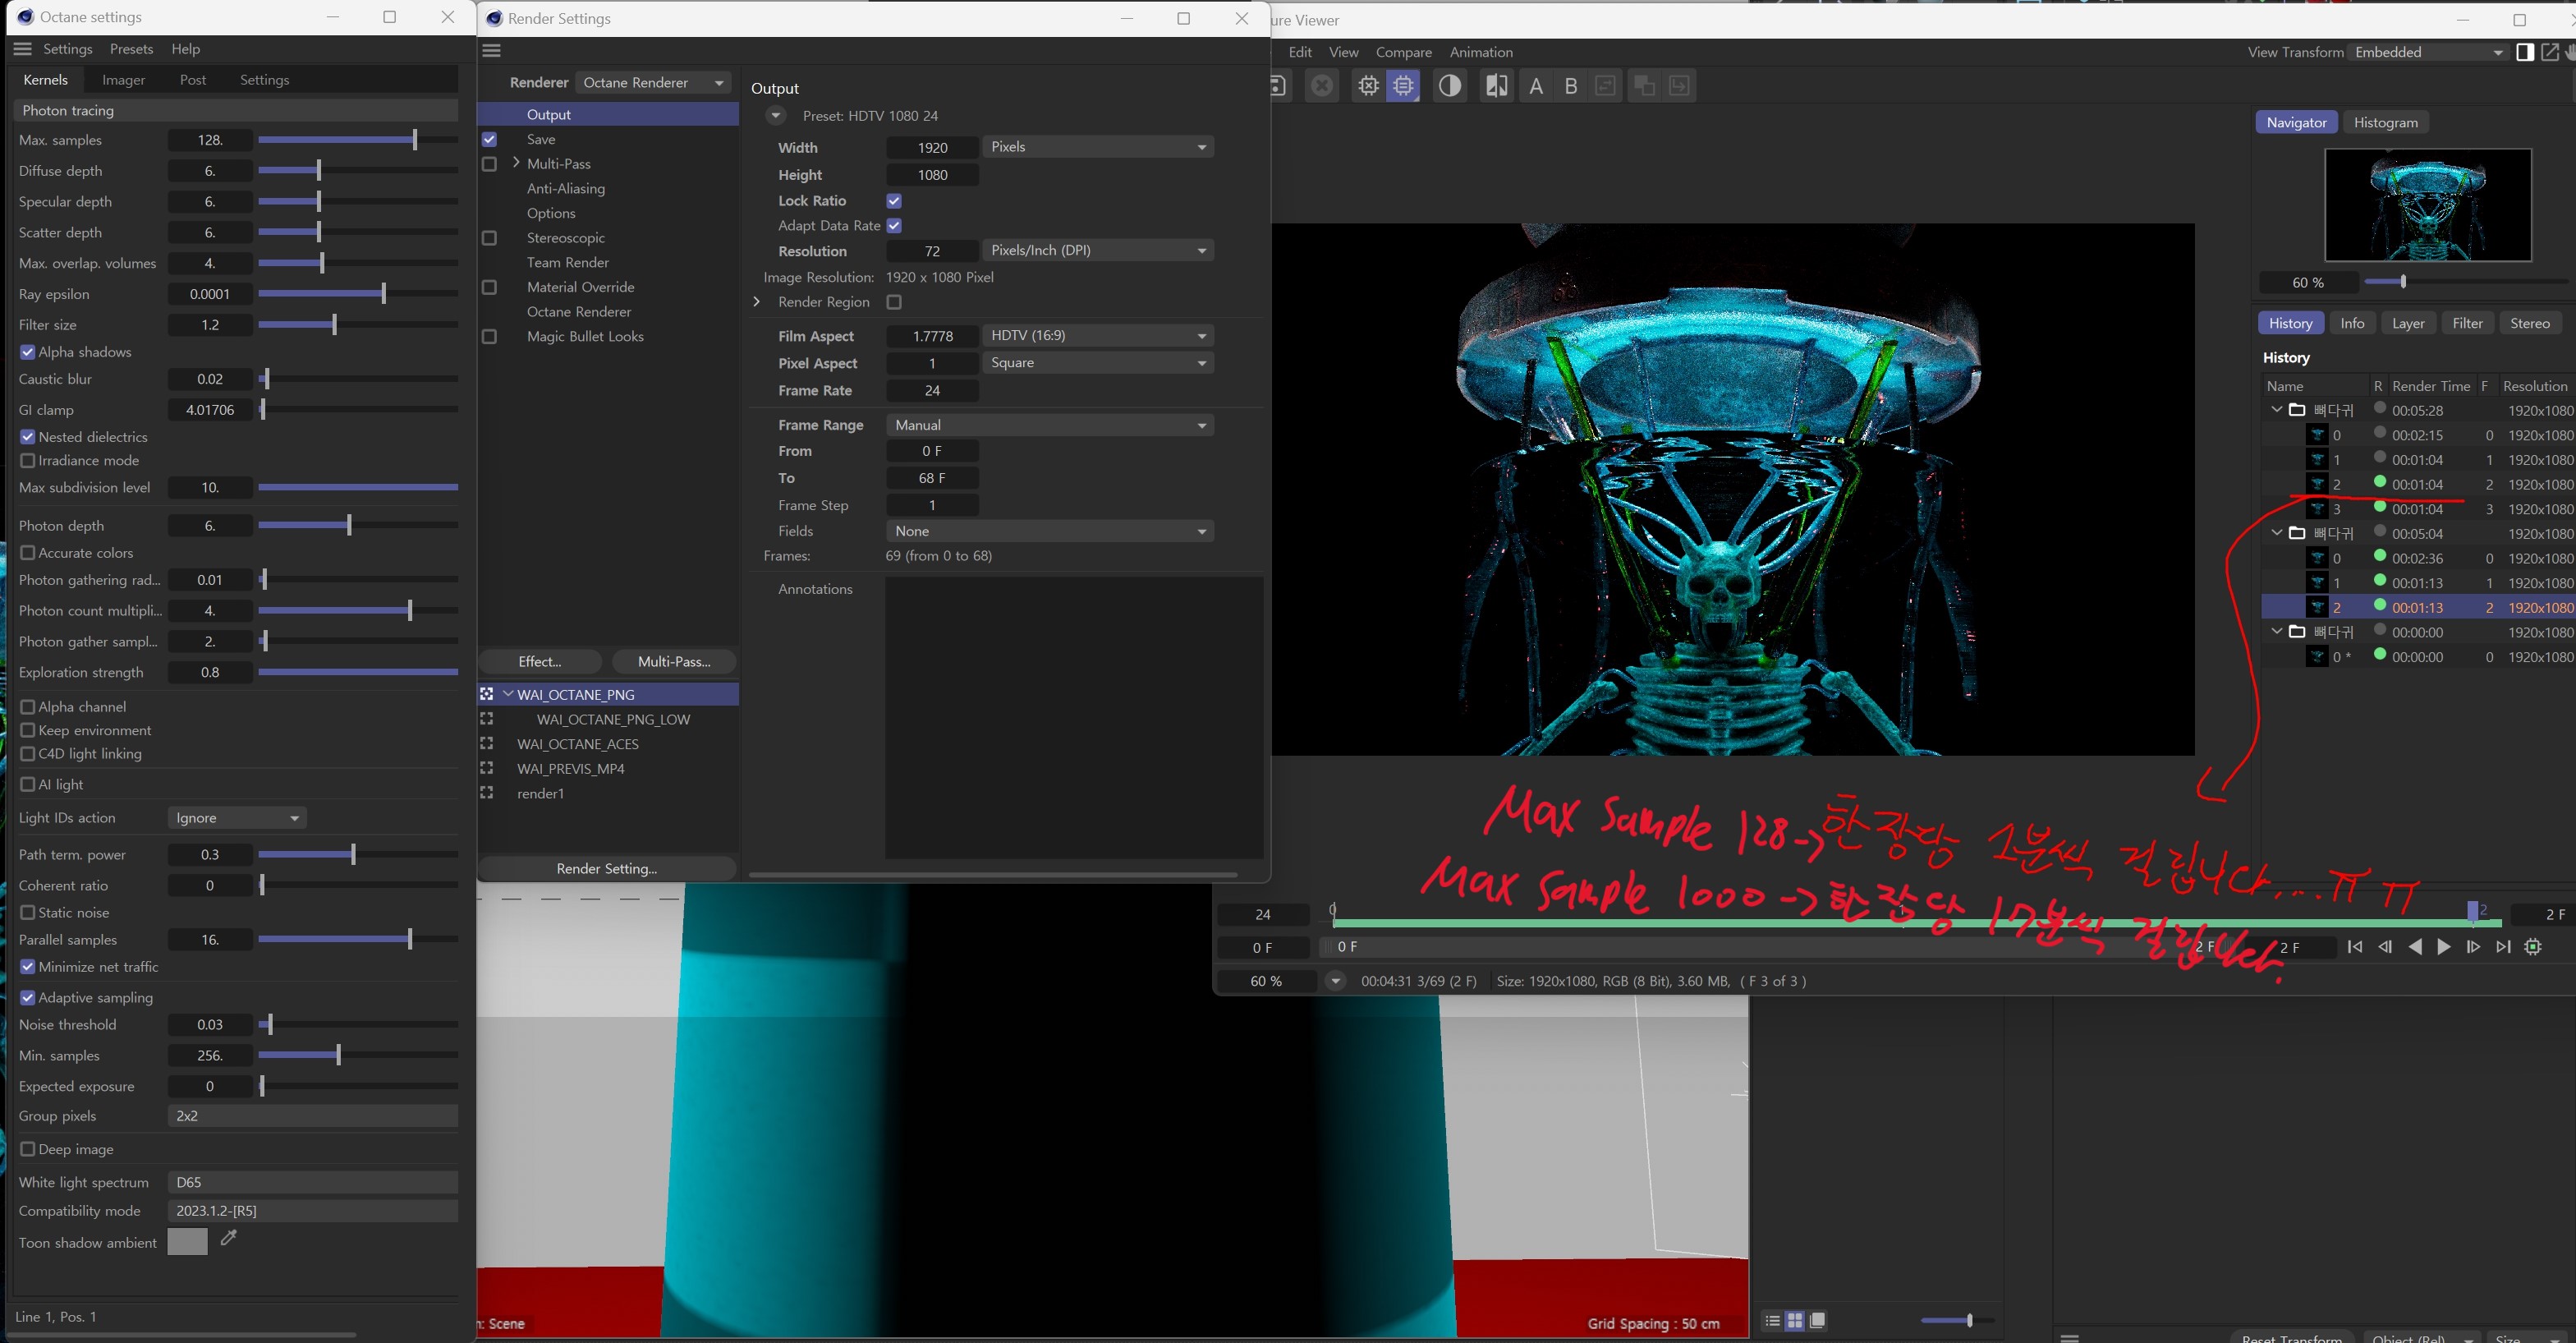Screen dimensions: 2576x1343
Task: Select WAI_OCTANE_ACES render setting
Action: (577, 744)
